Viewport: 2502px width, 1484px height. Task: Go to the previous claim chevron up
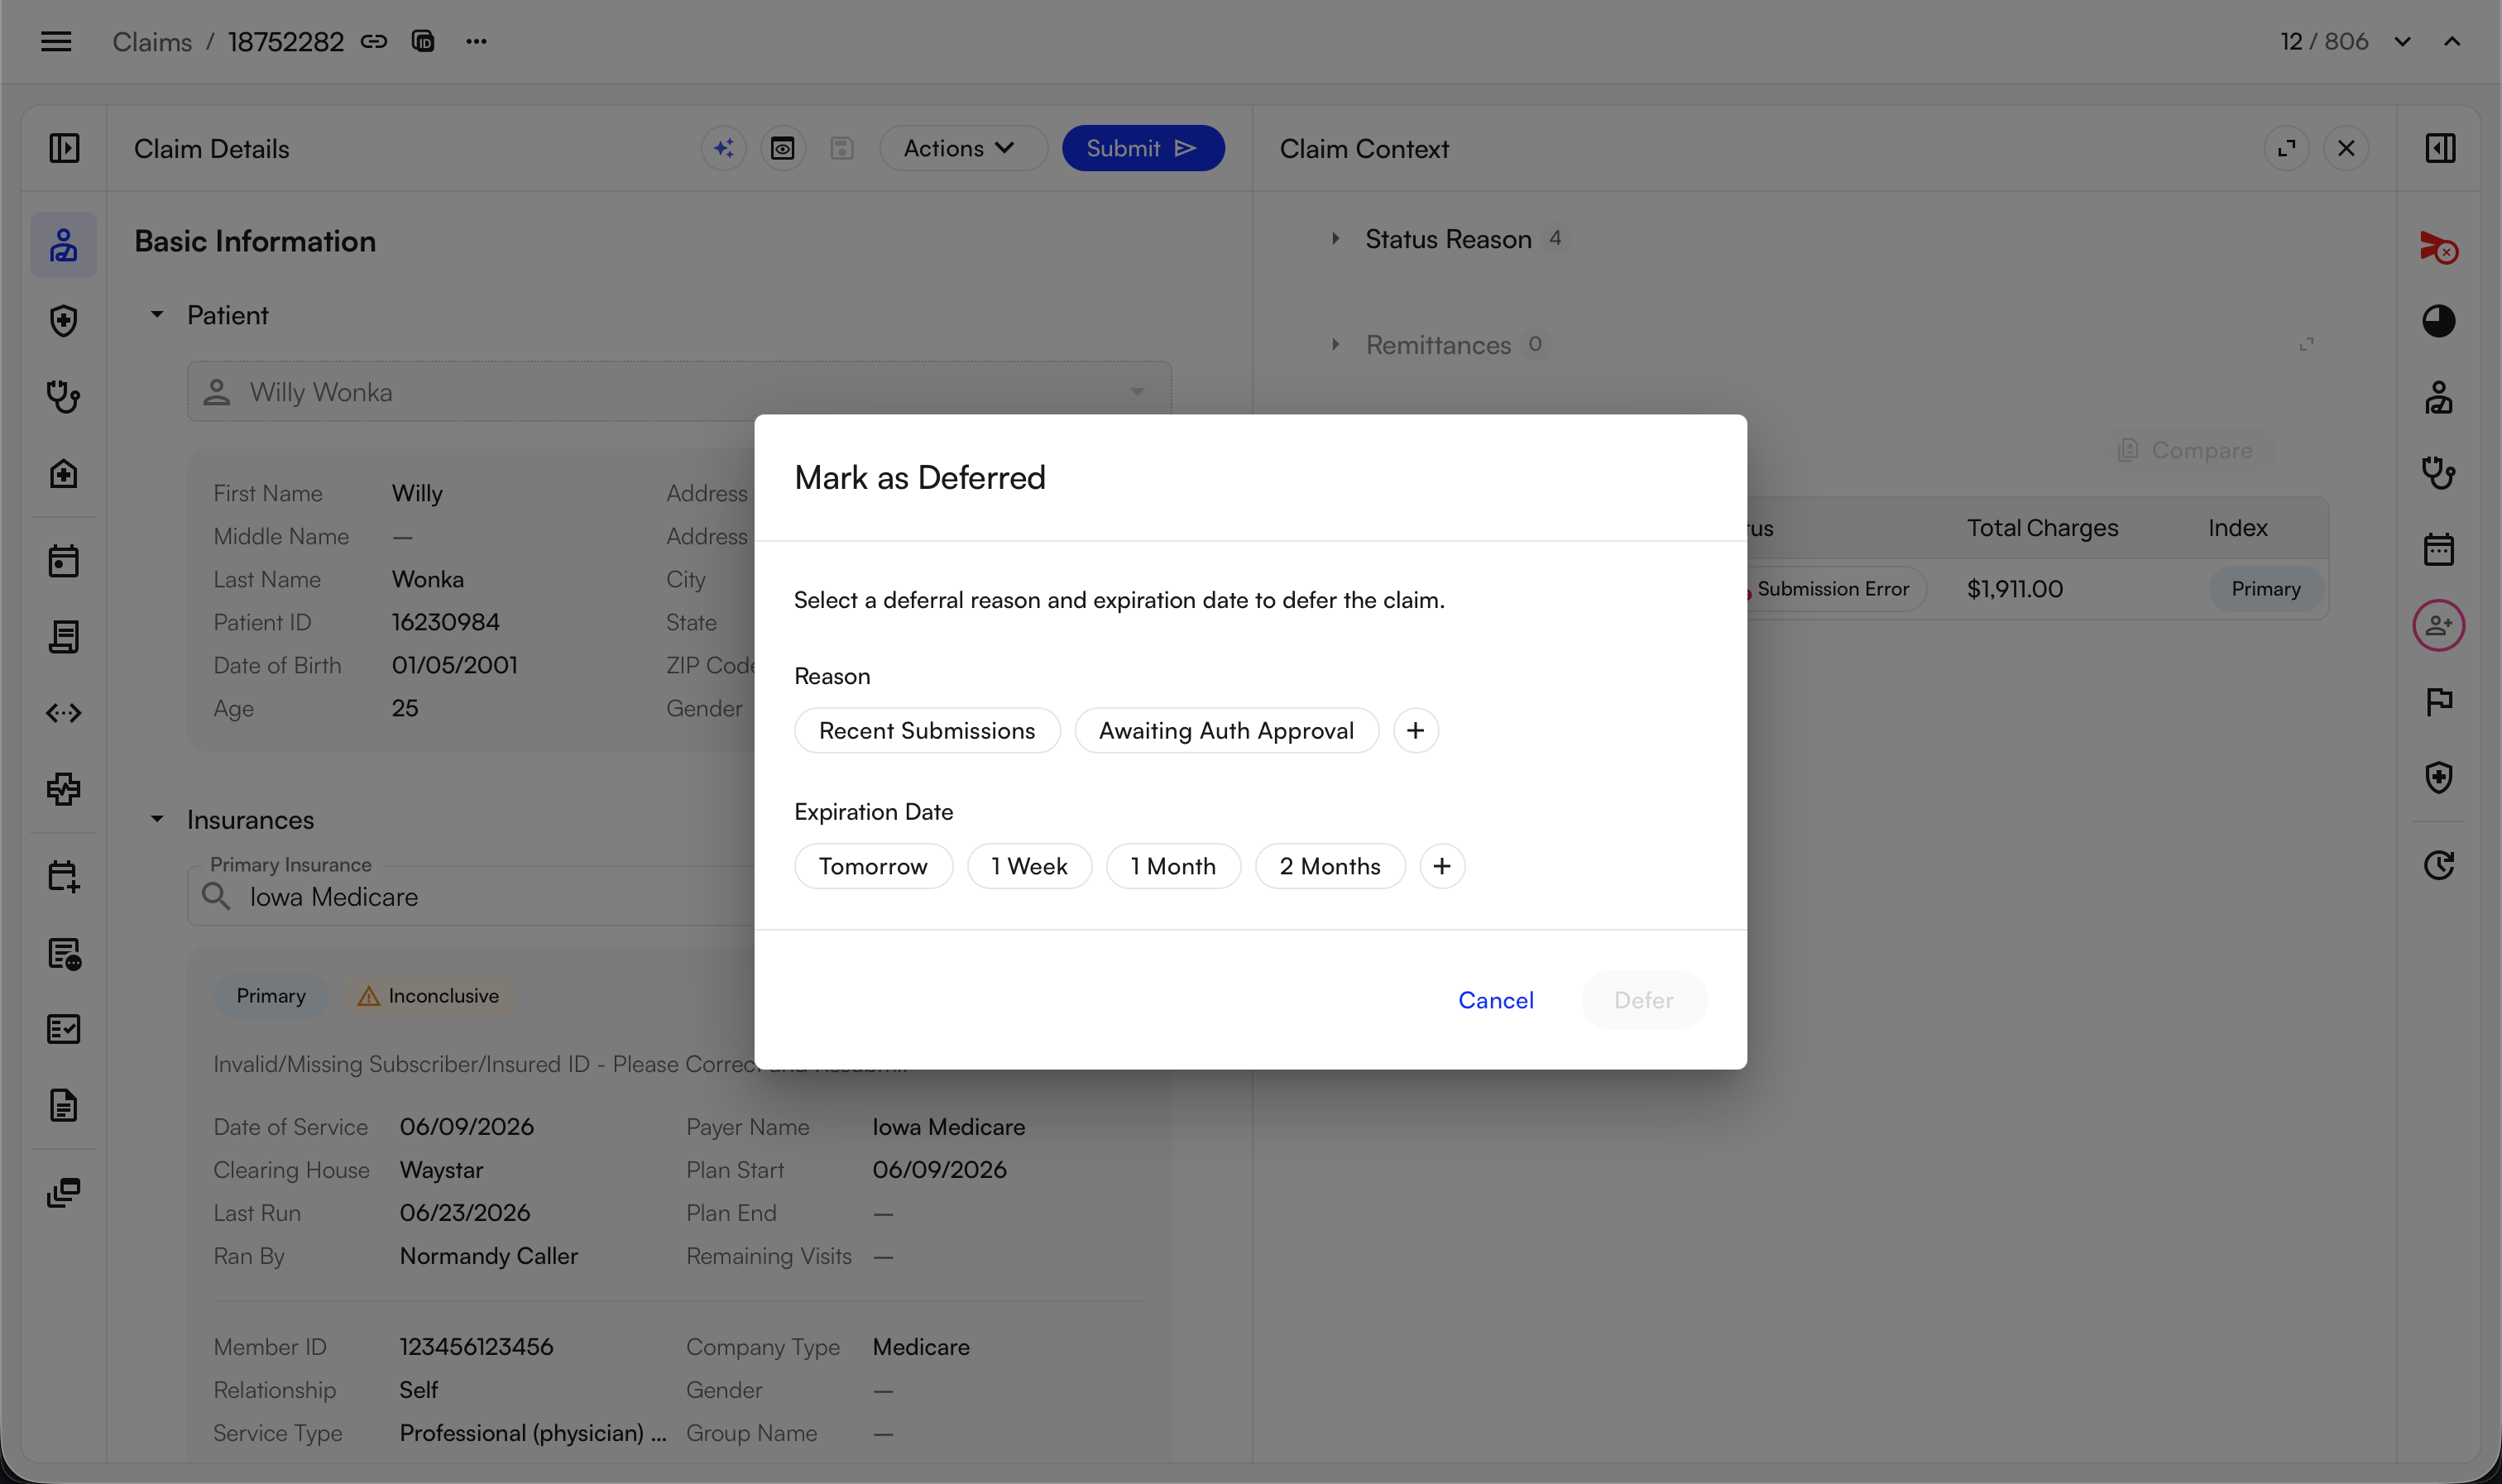point(2452,41)
